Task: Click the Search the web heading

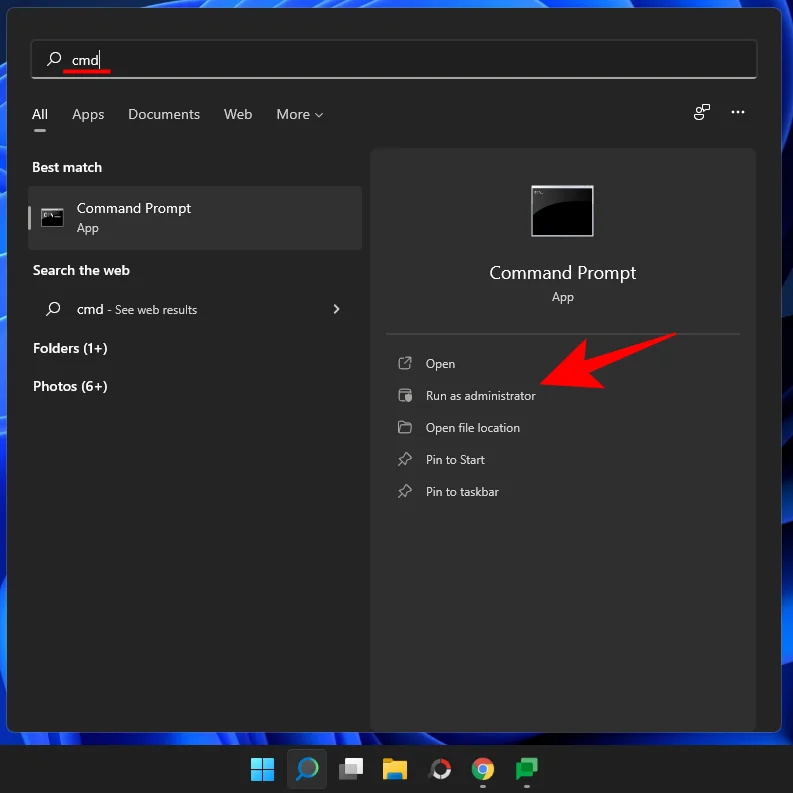Action: 81,271
